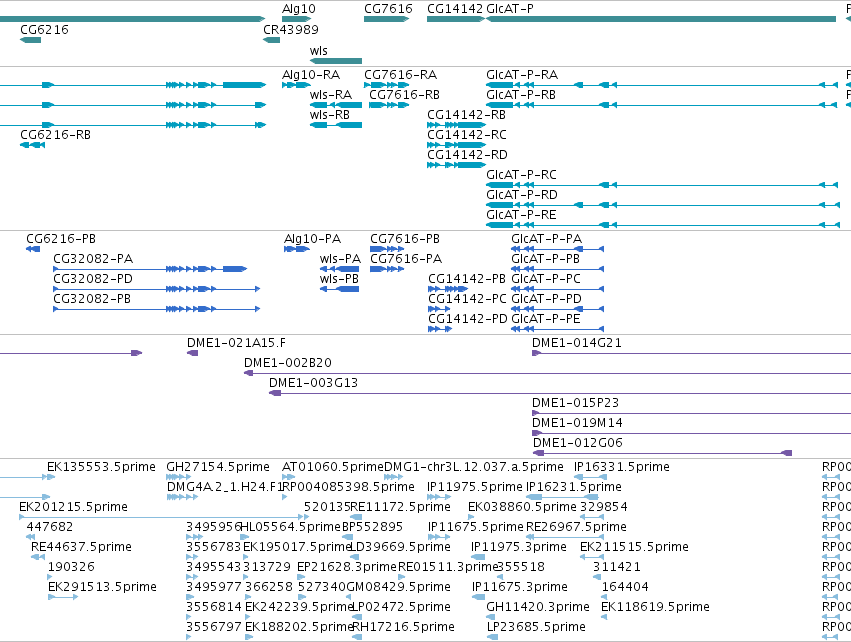Select the CG14142-RB transcript label
The height and width of the screenshot is (642, 851).
466,115
